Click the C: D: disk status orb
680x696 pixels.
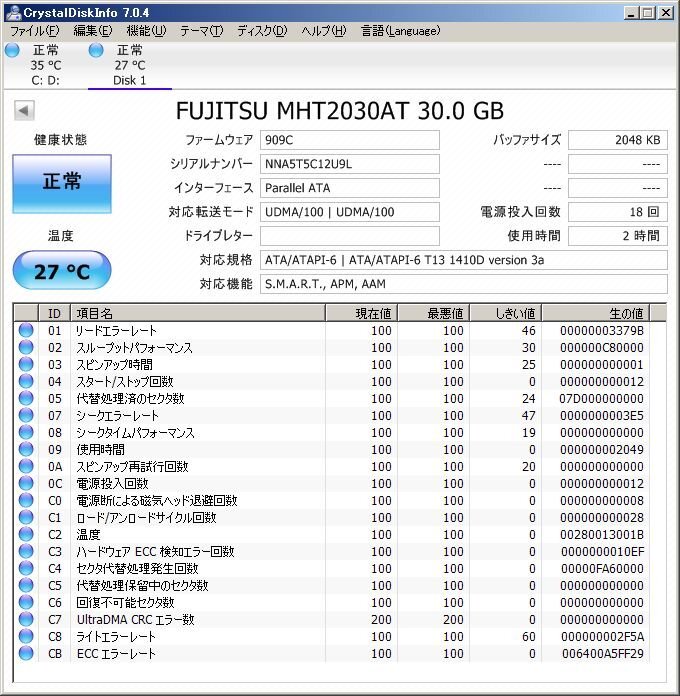point(11,50)
